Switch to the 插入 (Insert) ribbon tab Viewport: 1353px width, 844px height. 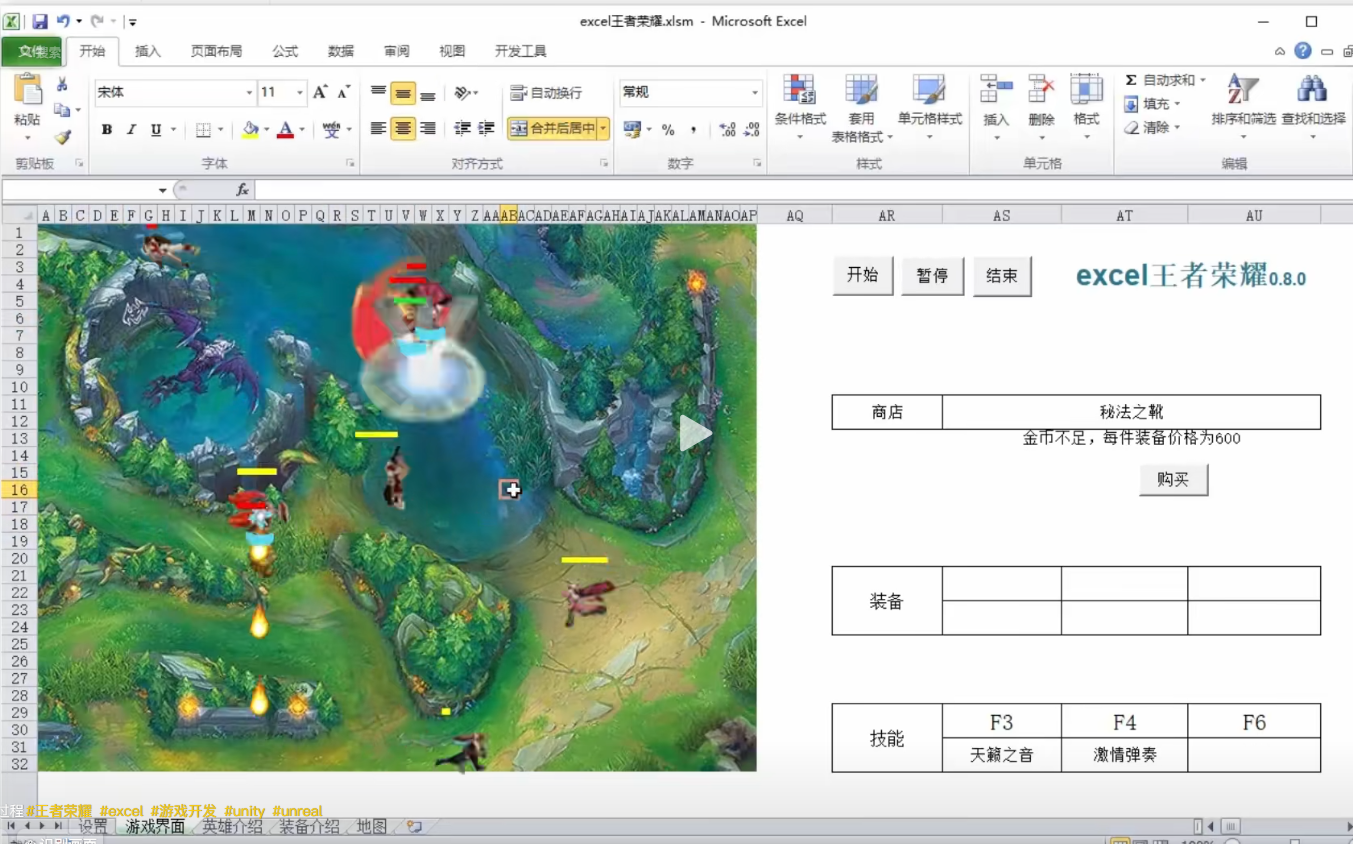(x=148, y=51)
